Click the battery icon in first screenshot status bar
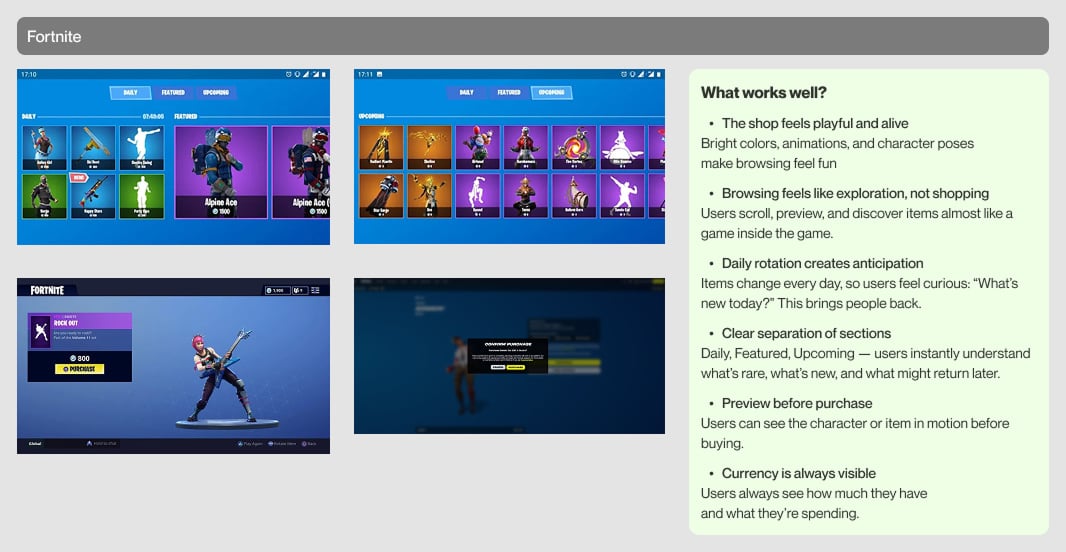 324,74
